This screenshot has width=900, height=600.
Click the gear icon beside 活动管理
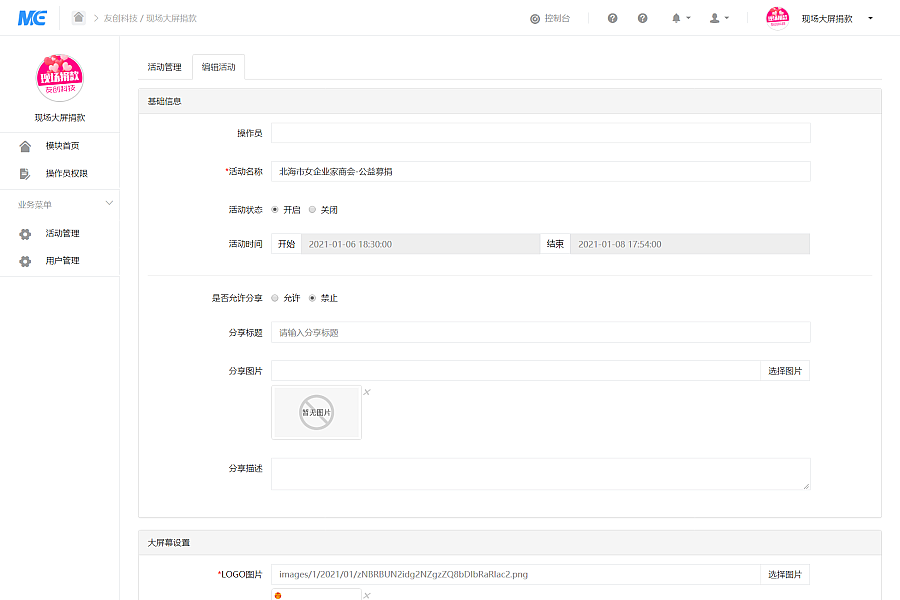[25, 234]
